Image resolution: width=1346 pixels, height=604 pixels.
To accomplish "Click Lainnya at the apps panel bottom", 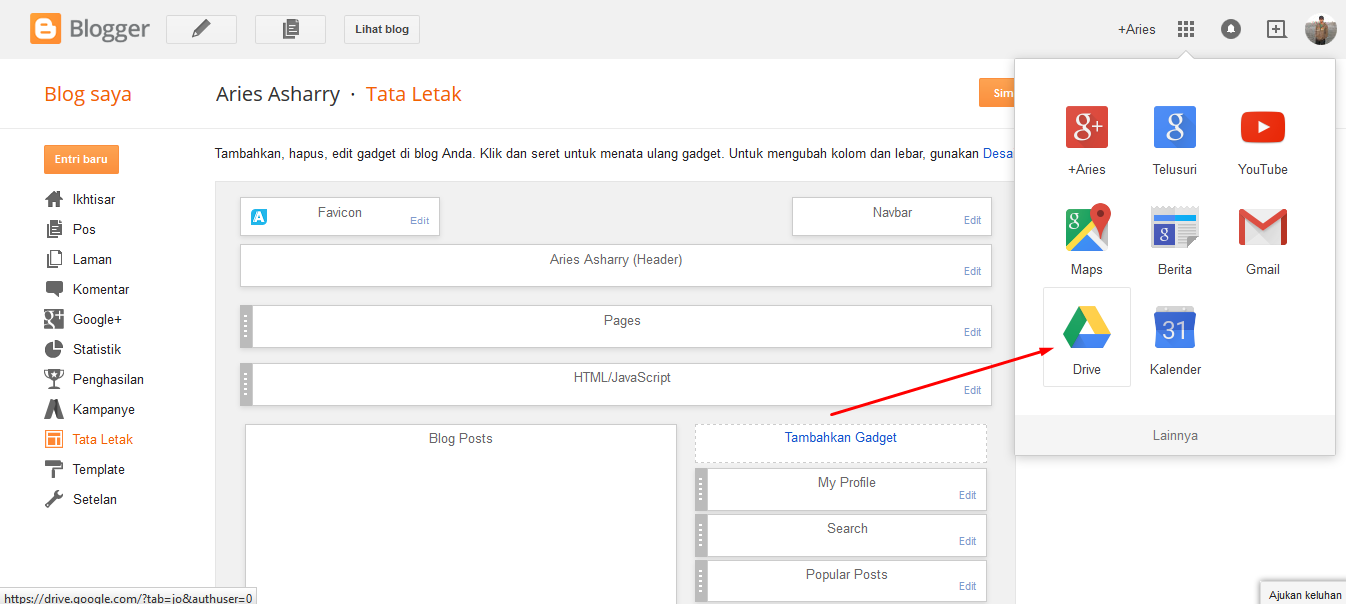I will click(x=1175, y=436).
